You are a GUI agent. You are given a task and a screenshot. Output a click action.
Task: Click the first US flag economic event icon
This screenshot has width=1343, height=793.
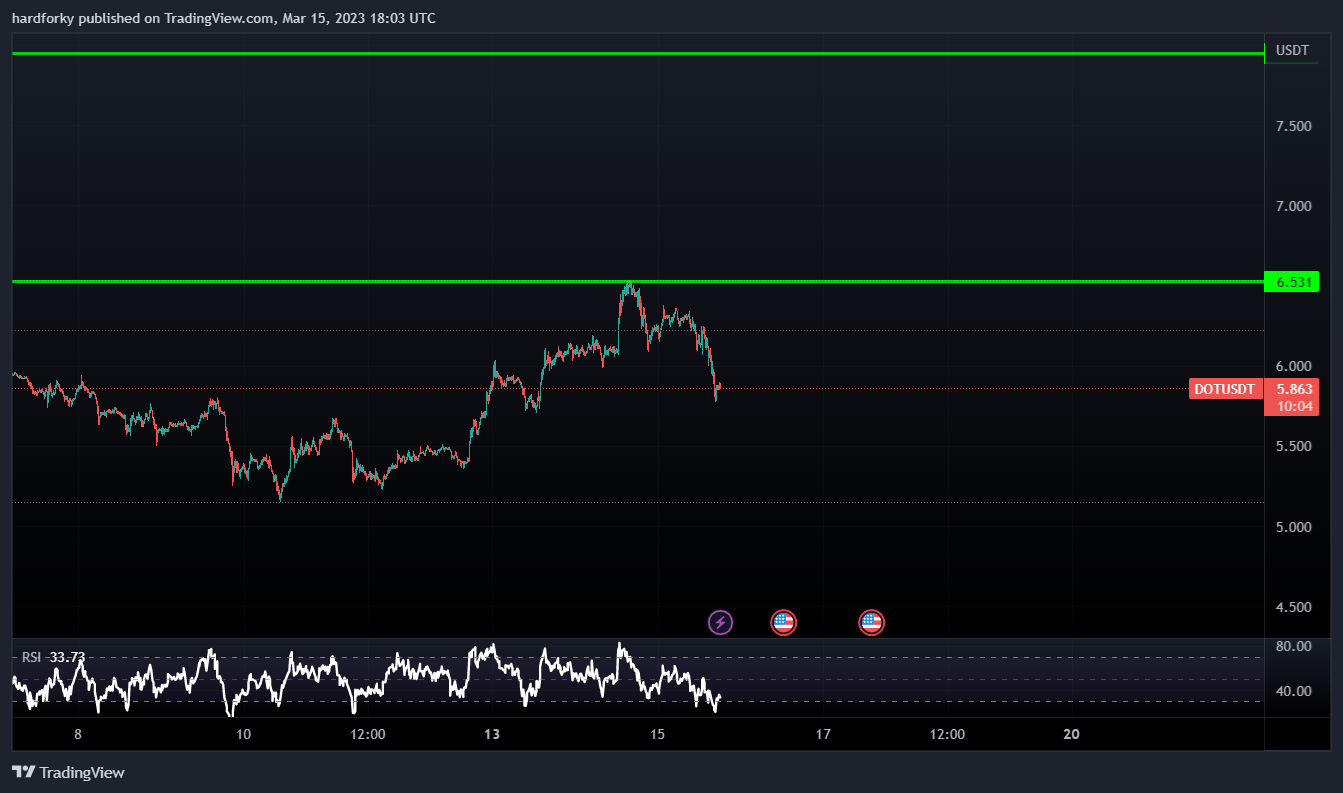point(783,623)
